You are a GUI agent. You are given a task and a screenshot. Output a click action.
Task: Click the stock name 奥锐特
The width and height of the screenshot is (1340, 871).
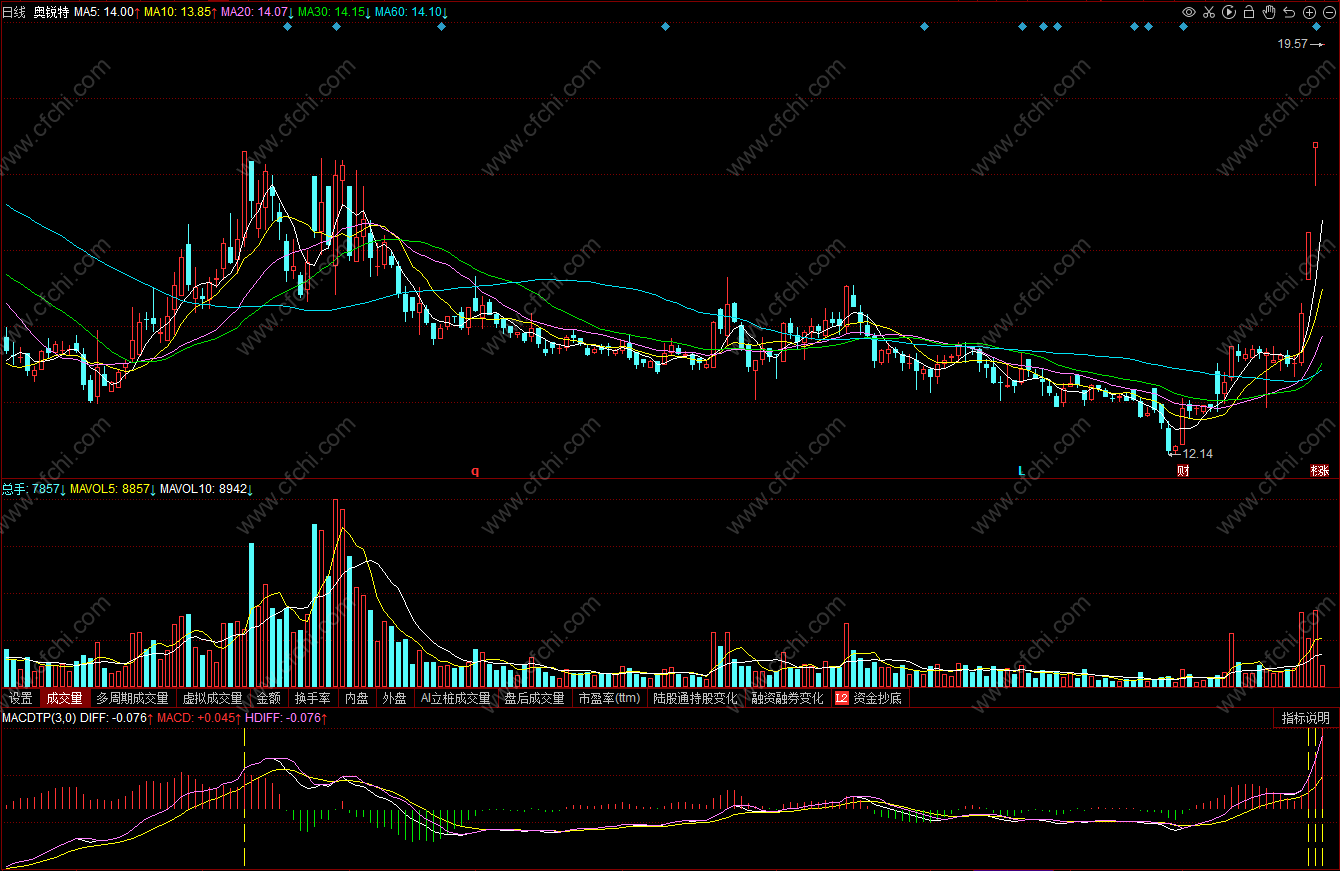point(52,12)
